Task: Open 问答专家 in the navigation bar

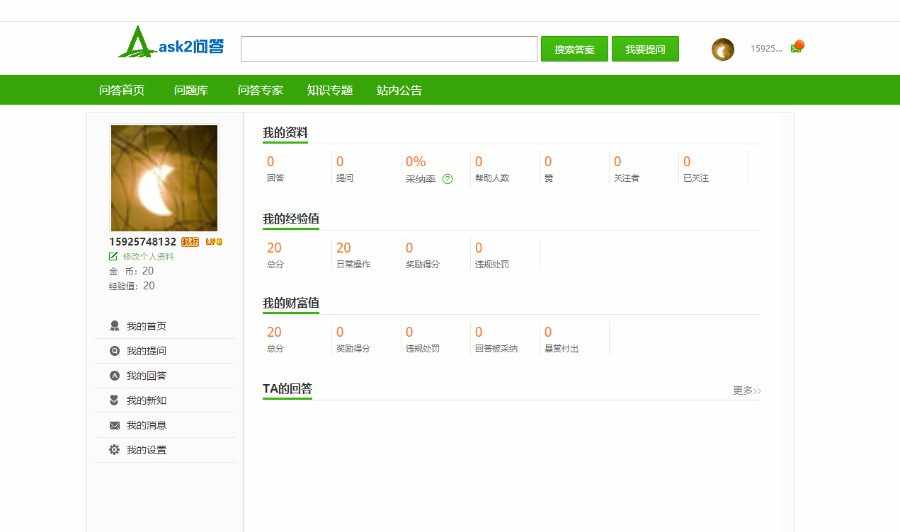Action: (260, 90)
